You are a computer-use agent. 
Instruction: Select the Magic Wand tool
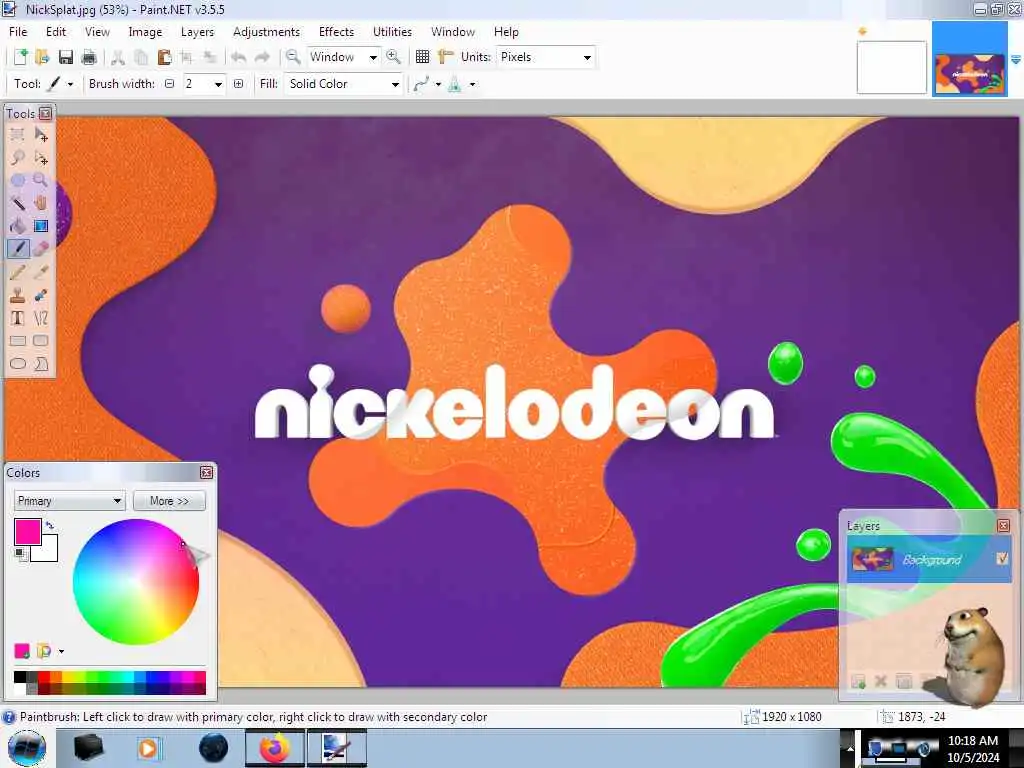coord(18,203)
